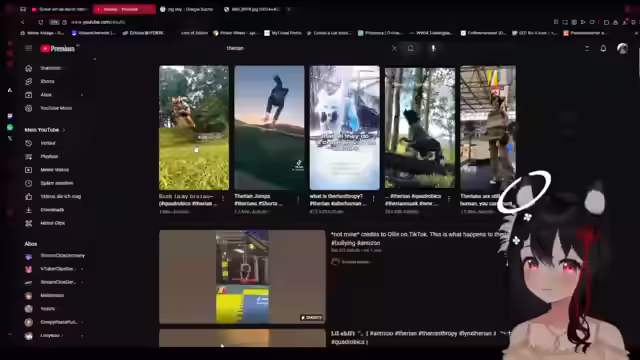The image size is (640, 360).
Task: Start voice search with the microphone icon
Action: click(433, 48)
